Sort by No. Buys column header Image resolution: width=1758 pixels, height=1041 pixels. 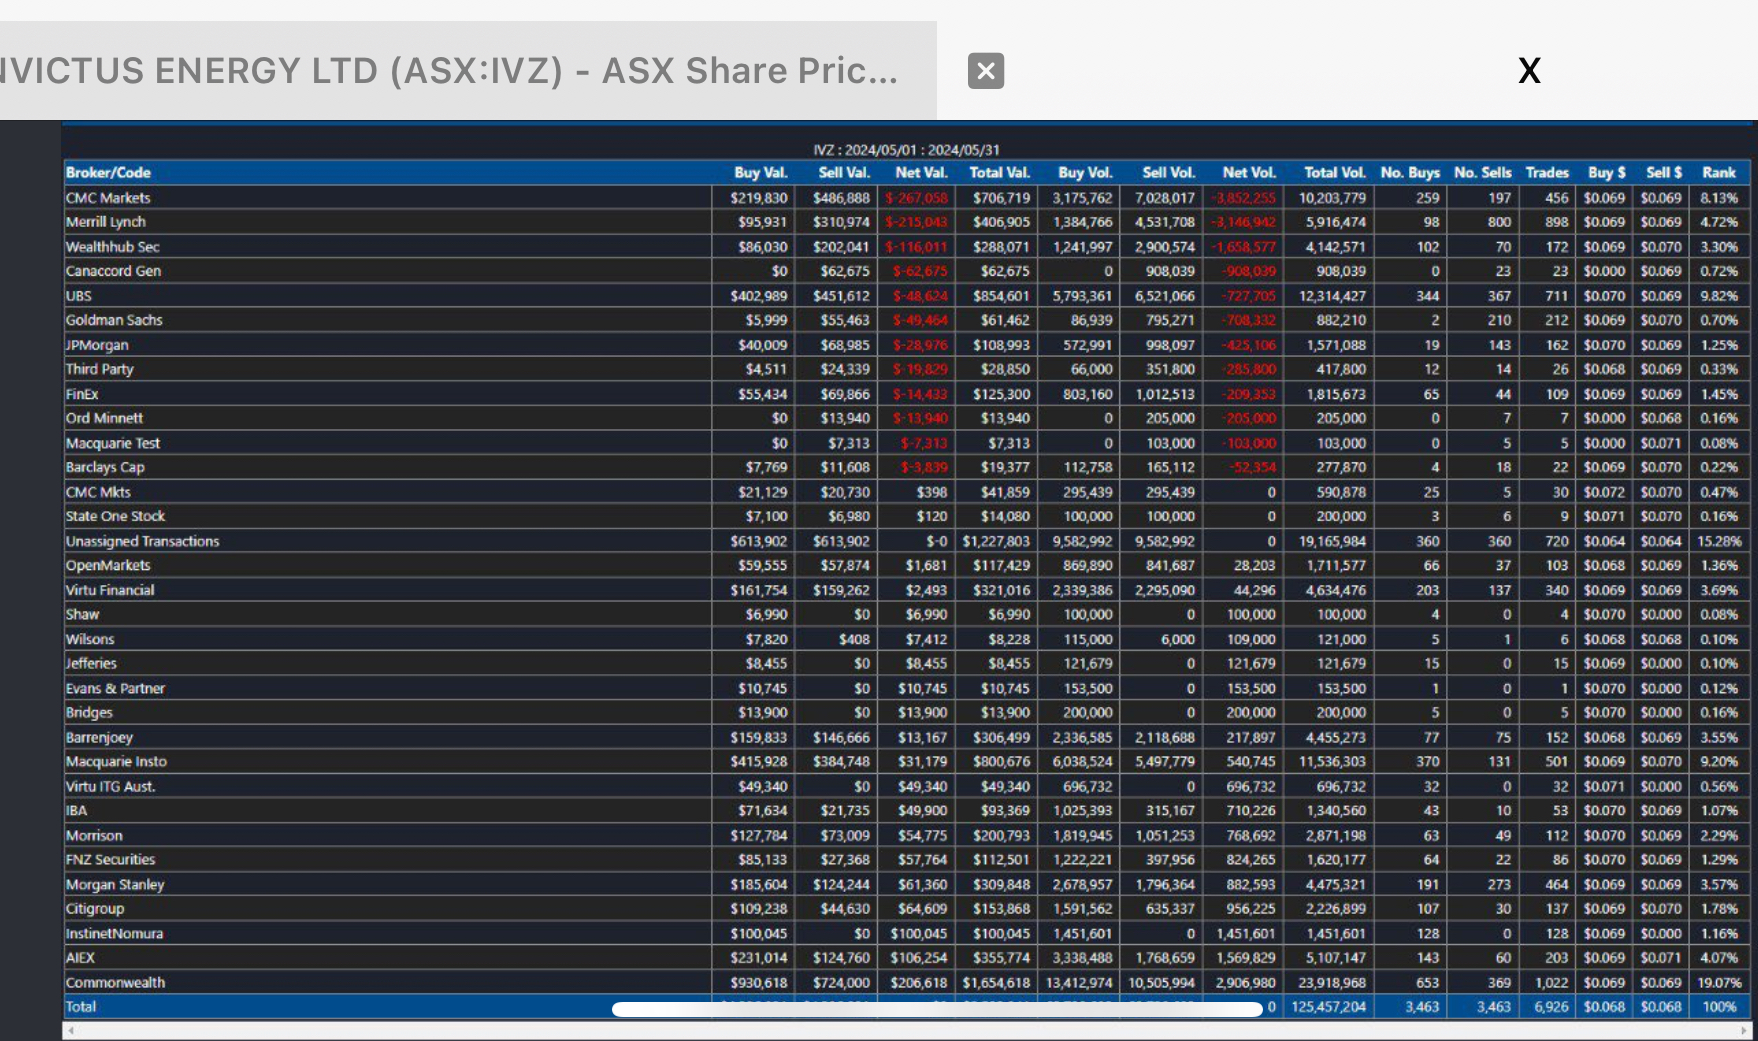(1410, 173)
